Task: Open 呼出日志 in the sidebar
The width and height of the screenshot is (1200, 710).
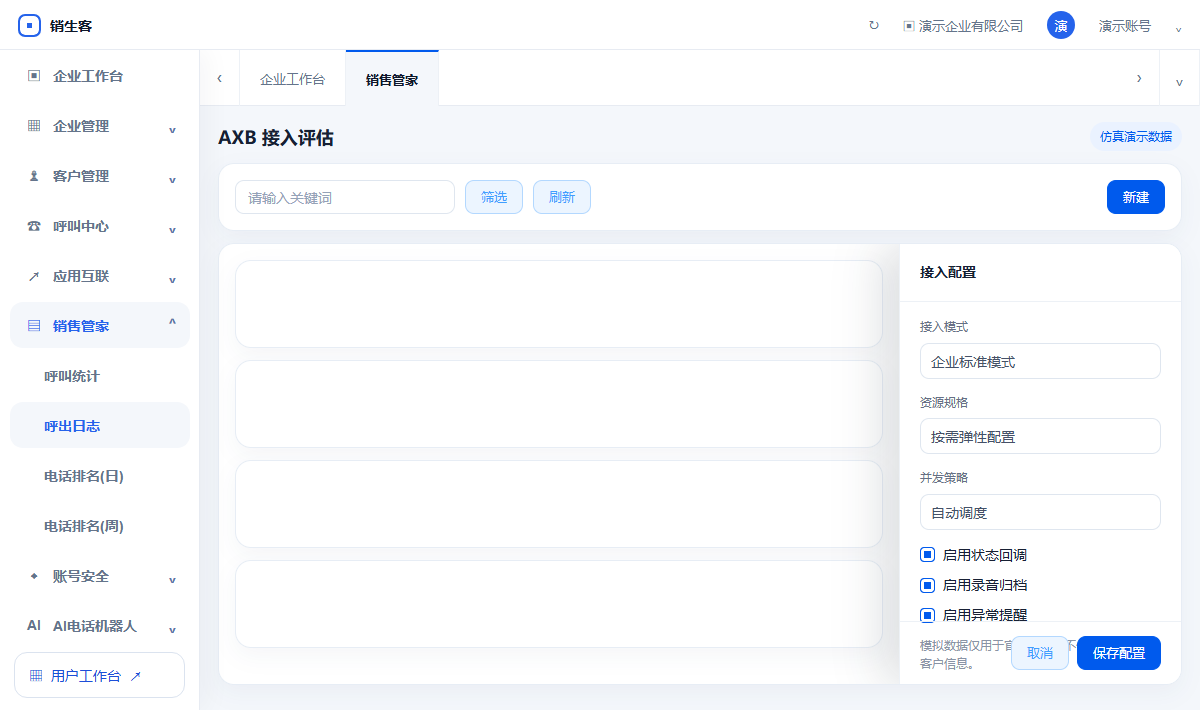Action: point(100,426)
